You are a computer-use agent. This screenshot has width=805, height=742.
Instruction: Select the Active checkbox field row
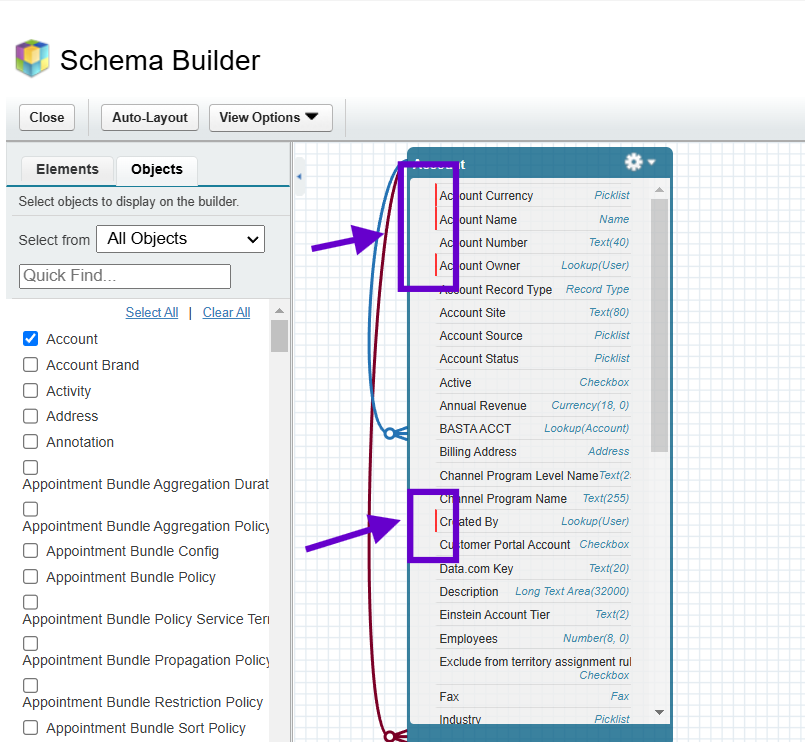(533, 382)
